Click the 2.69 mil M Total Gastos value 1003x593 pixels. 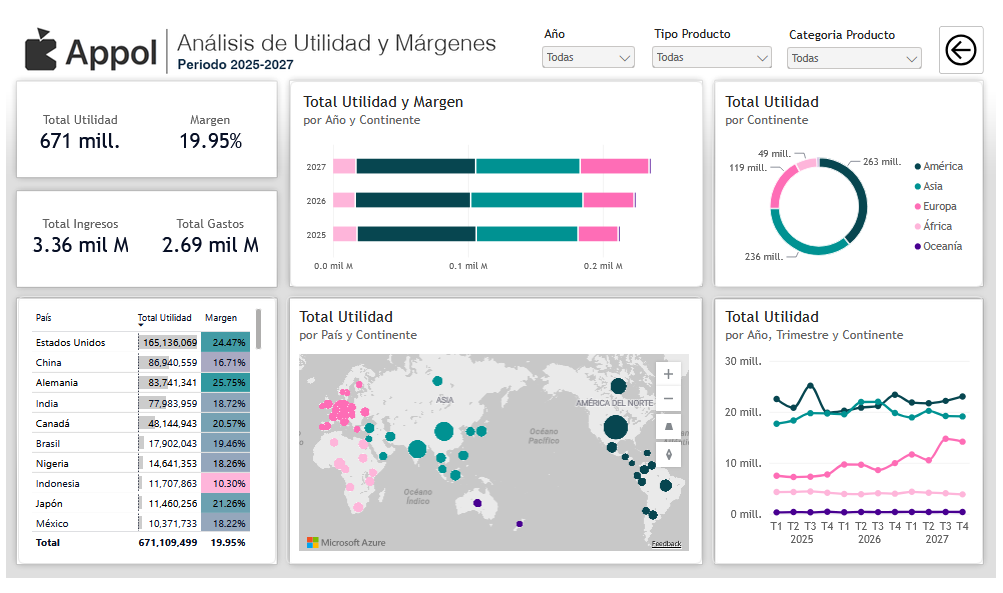coord(210,245)
